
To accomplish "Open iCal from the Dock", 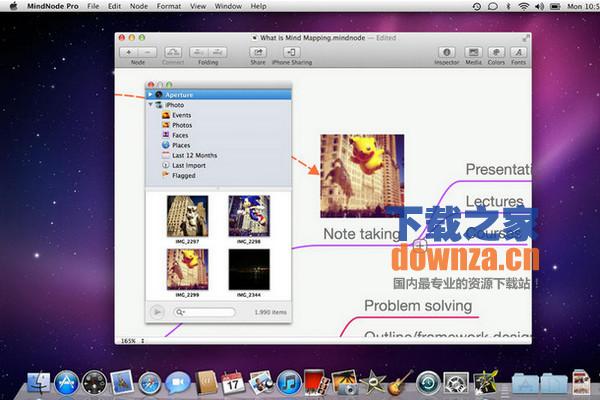I will pos(233,383).
